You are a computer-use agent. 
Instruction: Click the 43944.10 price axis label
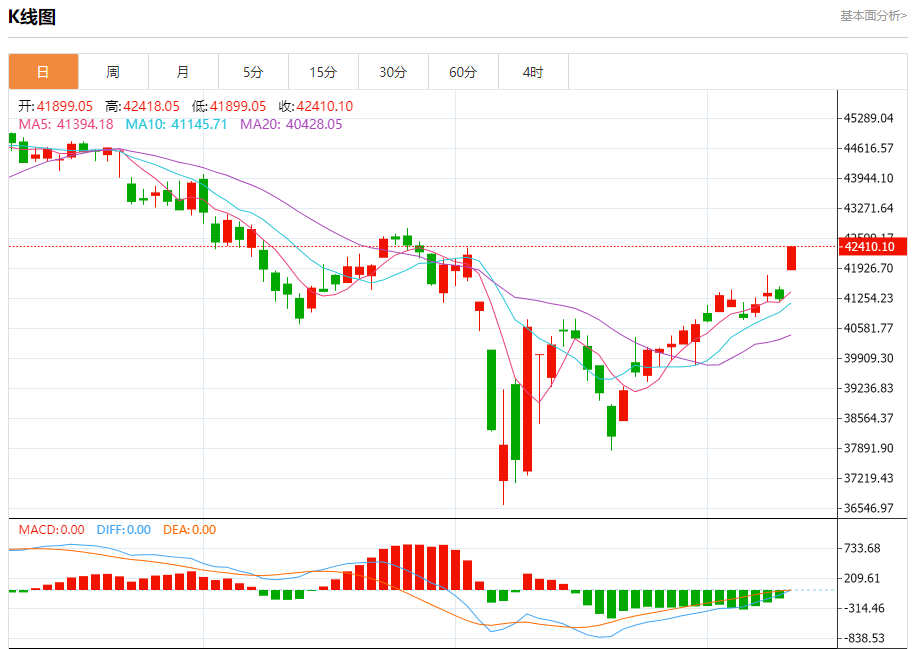click(x=869, y=178)
